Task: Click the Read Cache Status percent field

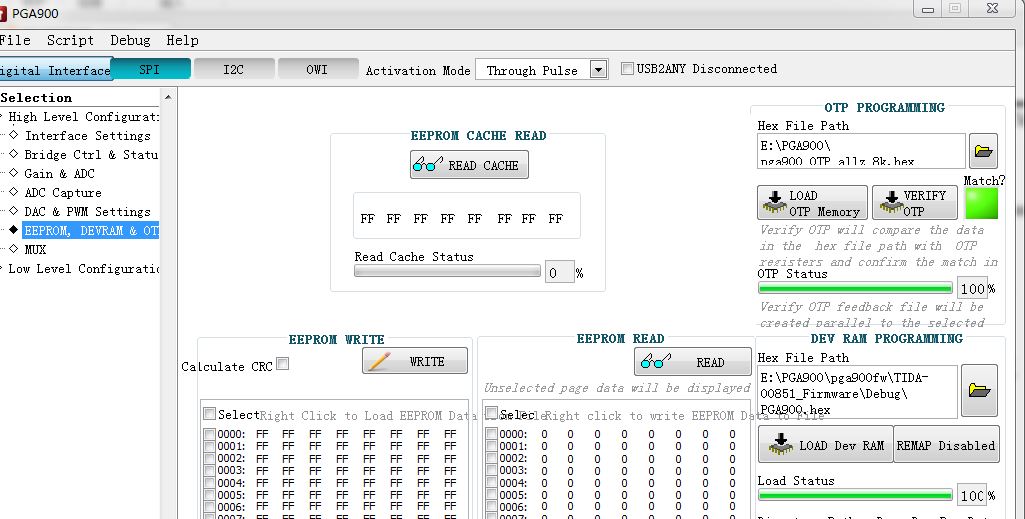Action: click(x=560, y=273)
